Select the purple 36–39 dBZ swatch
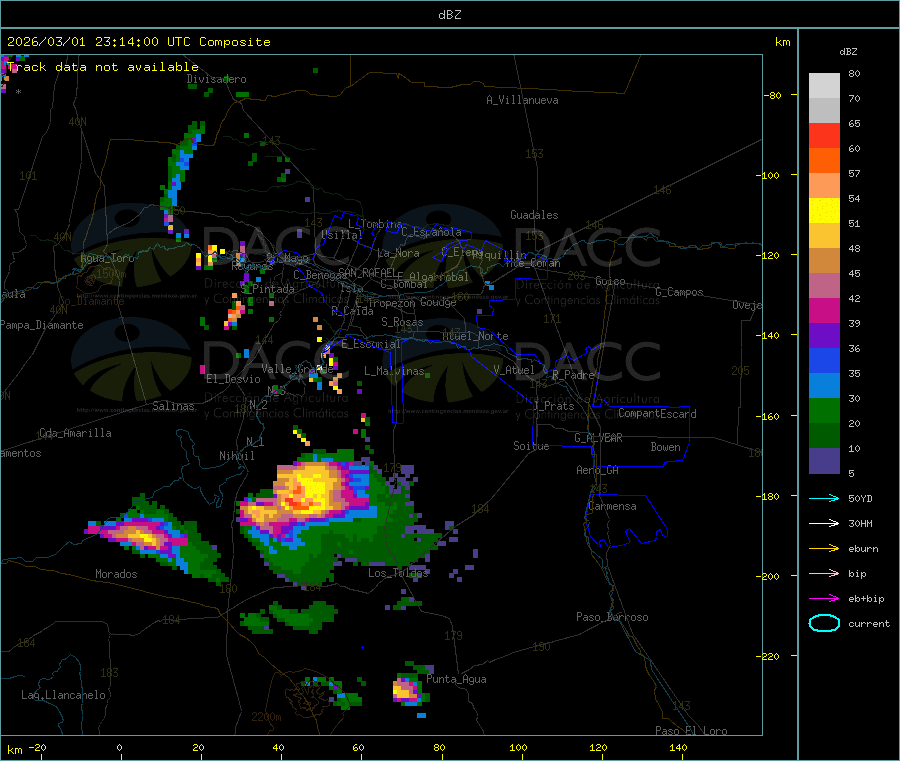900x761 pixels. point(824,336)
